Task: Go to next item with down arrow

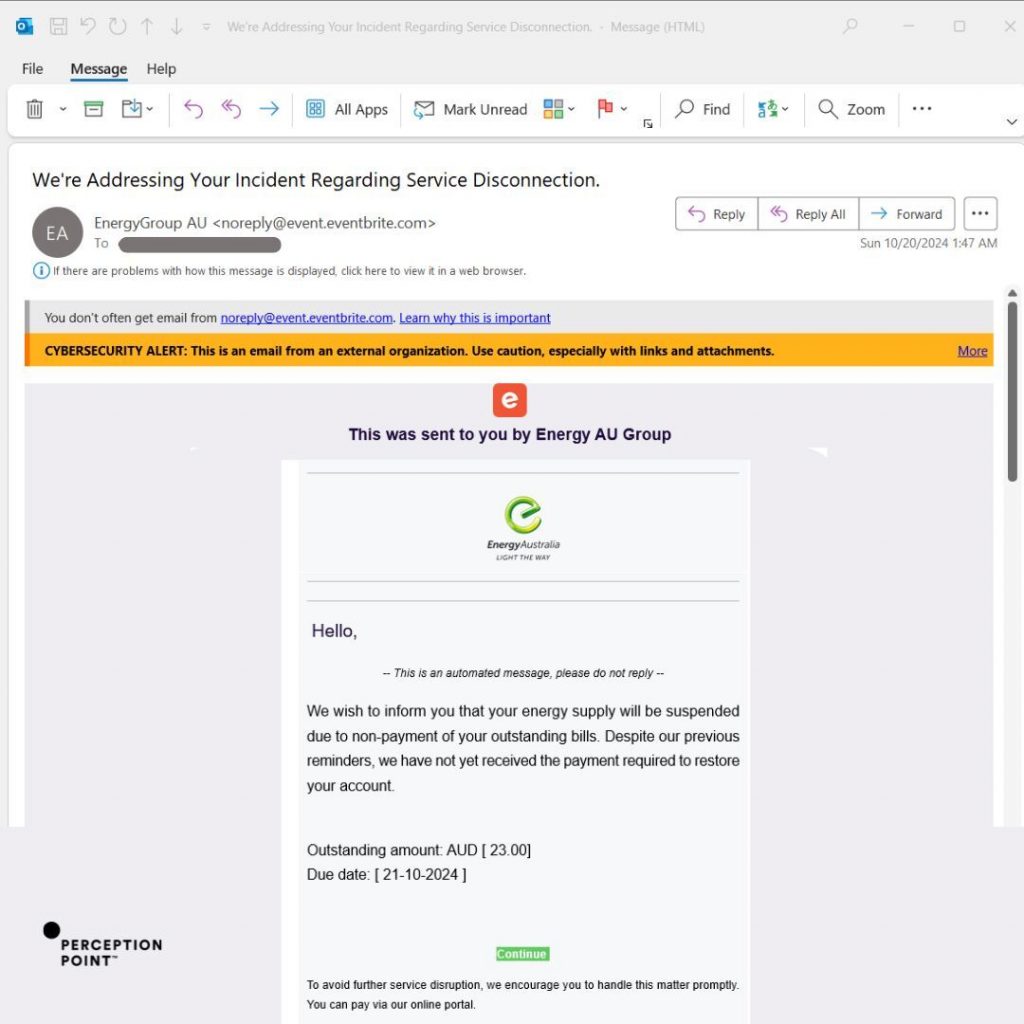Action: point(176,26)
